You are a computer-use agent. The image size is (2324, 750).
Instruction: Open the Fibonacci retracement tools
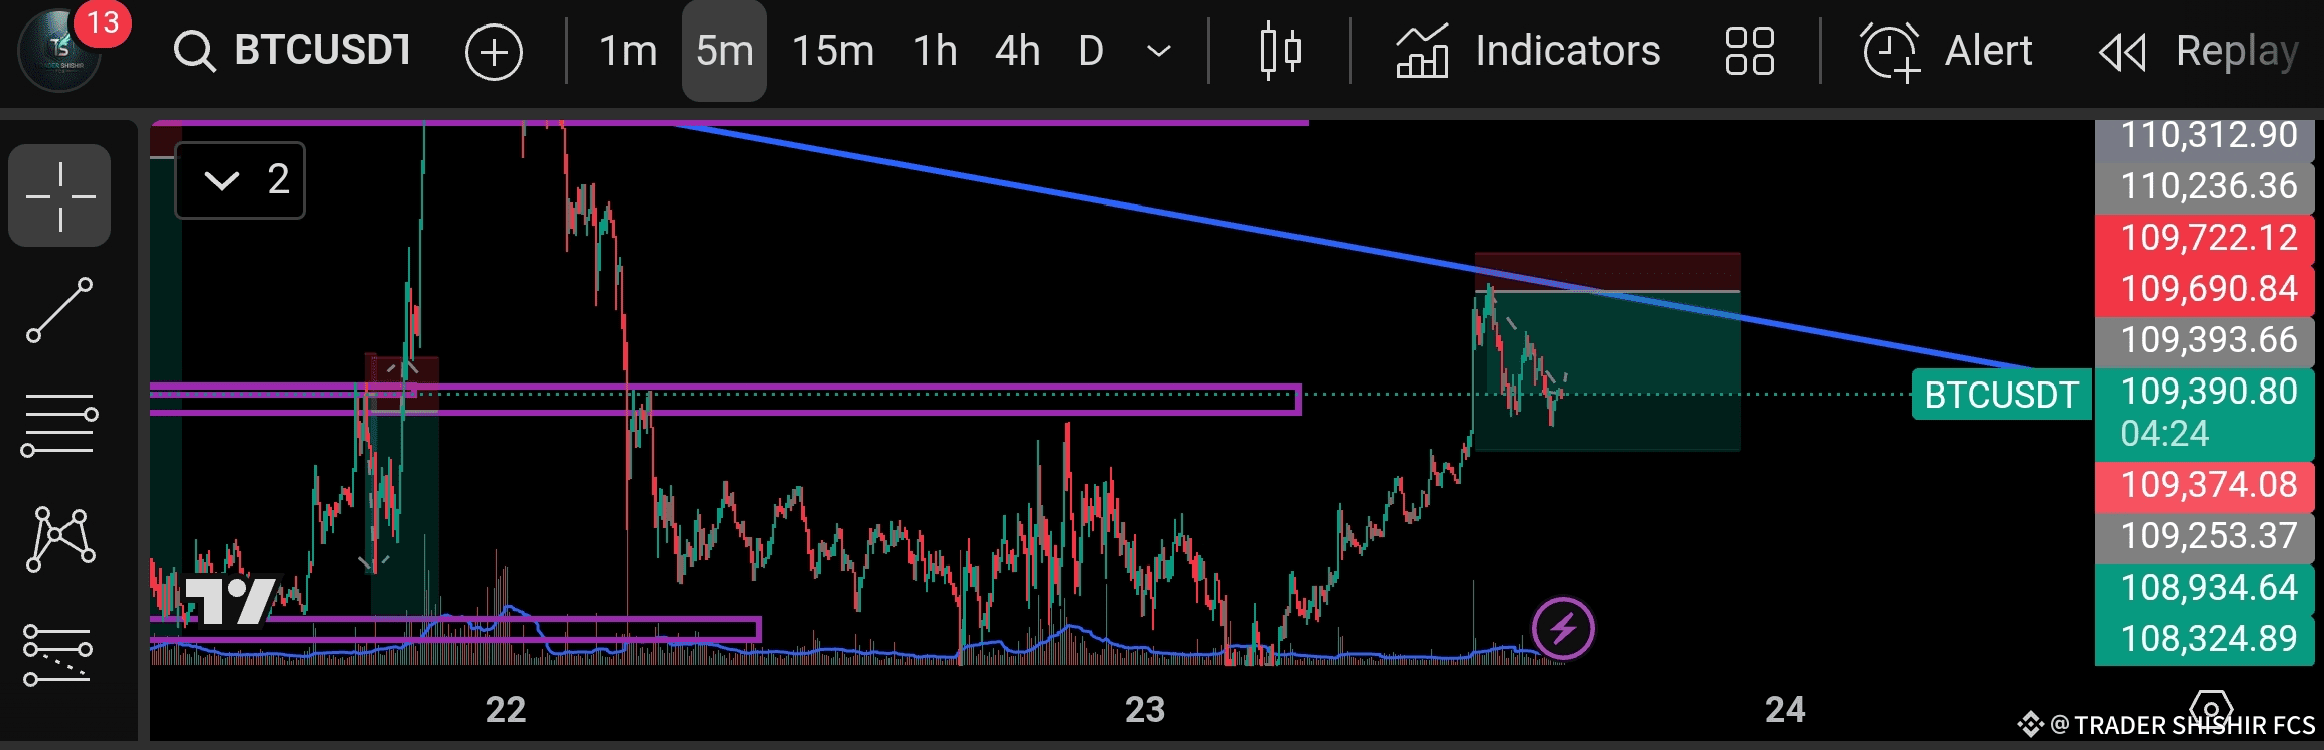click(60, 425)
